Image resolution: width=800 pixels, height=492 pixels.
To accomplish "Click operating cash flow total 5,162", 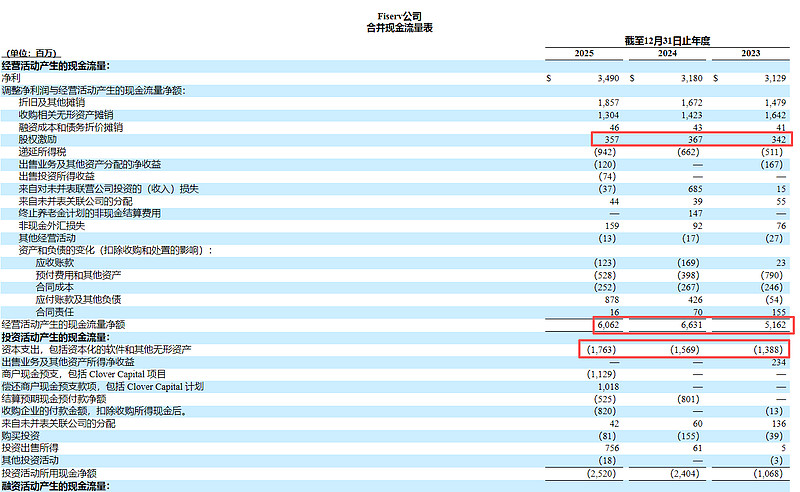I will point(775,325).
